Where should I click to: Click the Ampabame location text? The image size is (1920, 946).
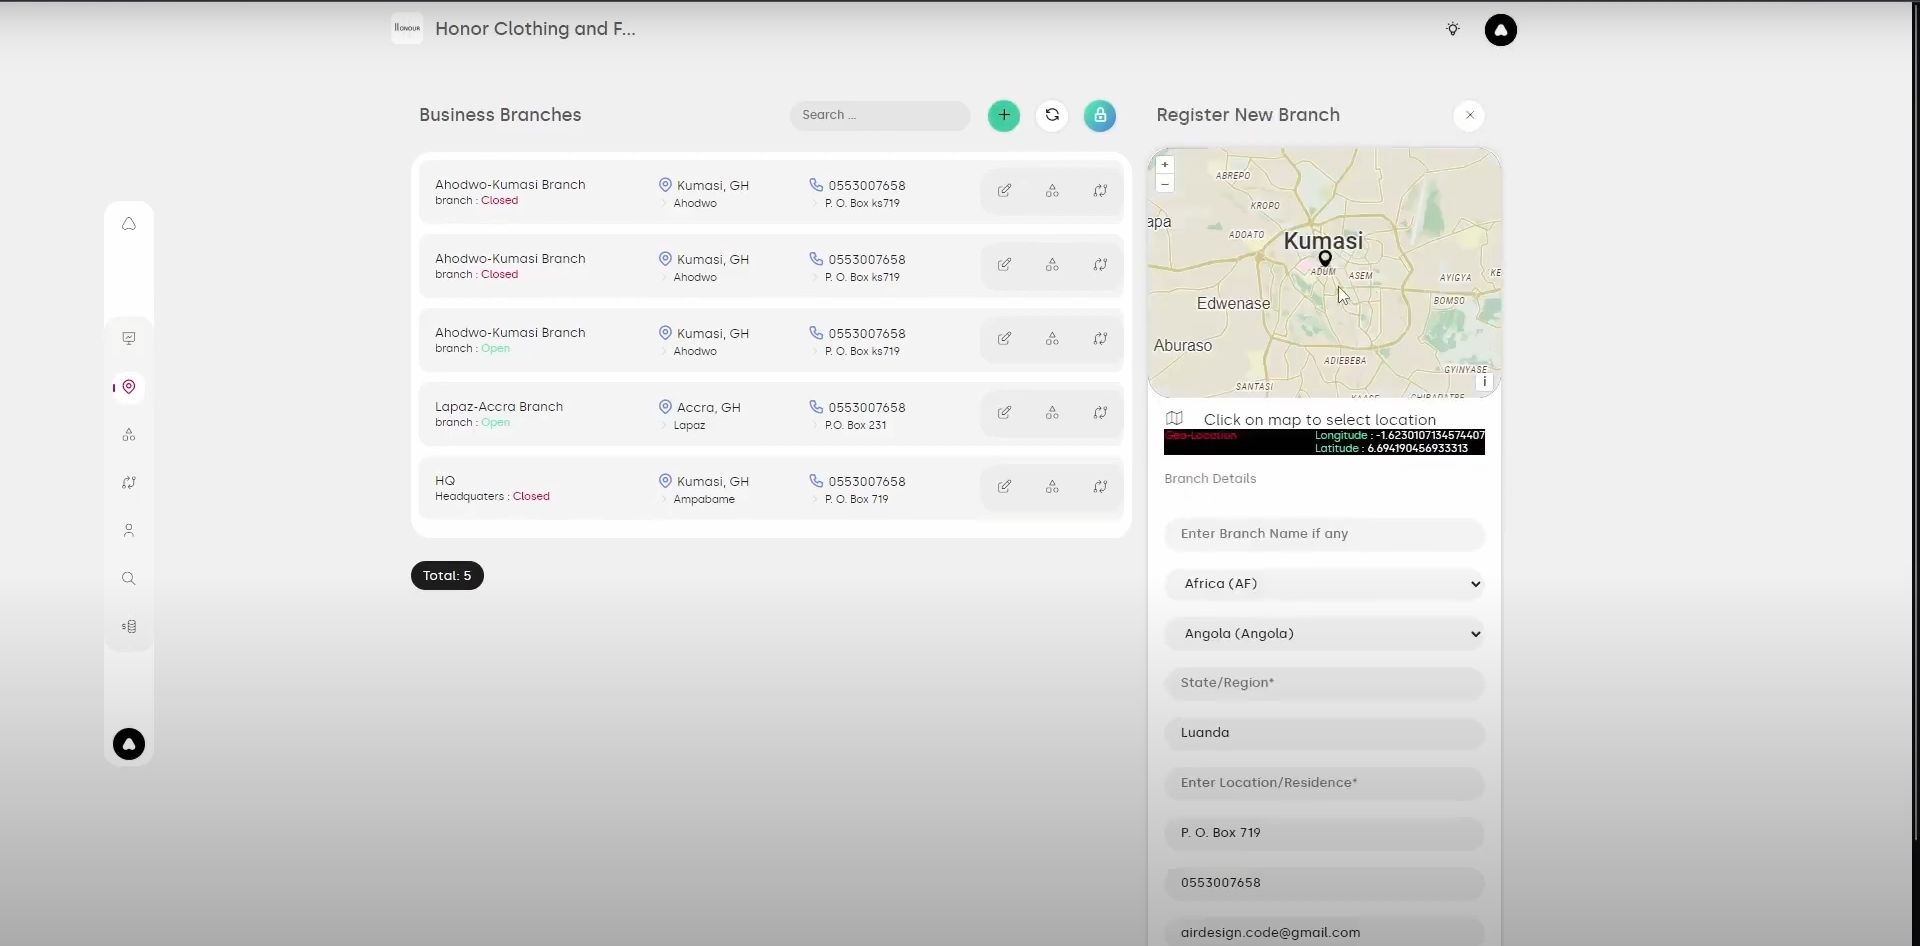pos(704,499)
